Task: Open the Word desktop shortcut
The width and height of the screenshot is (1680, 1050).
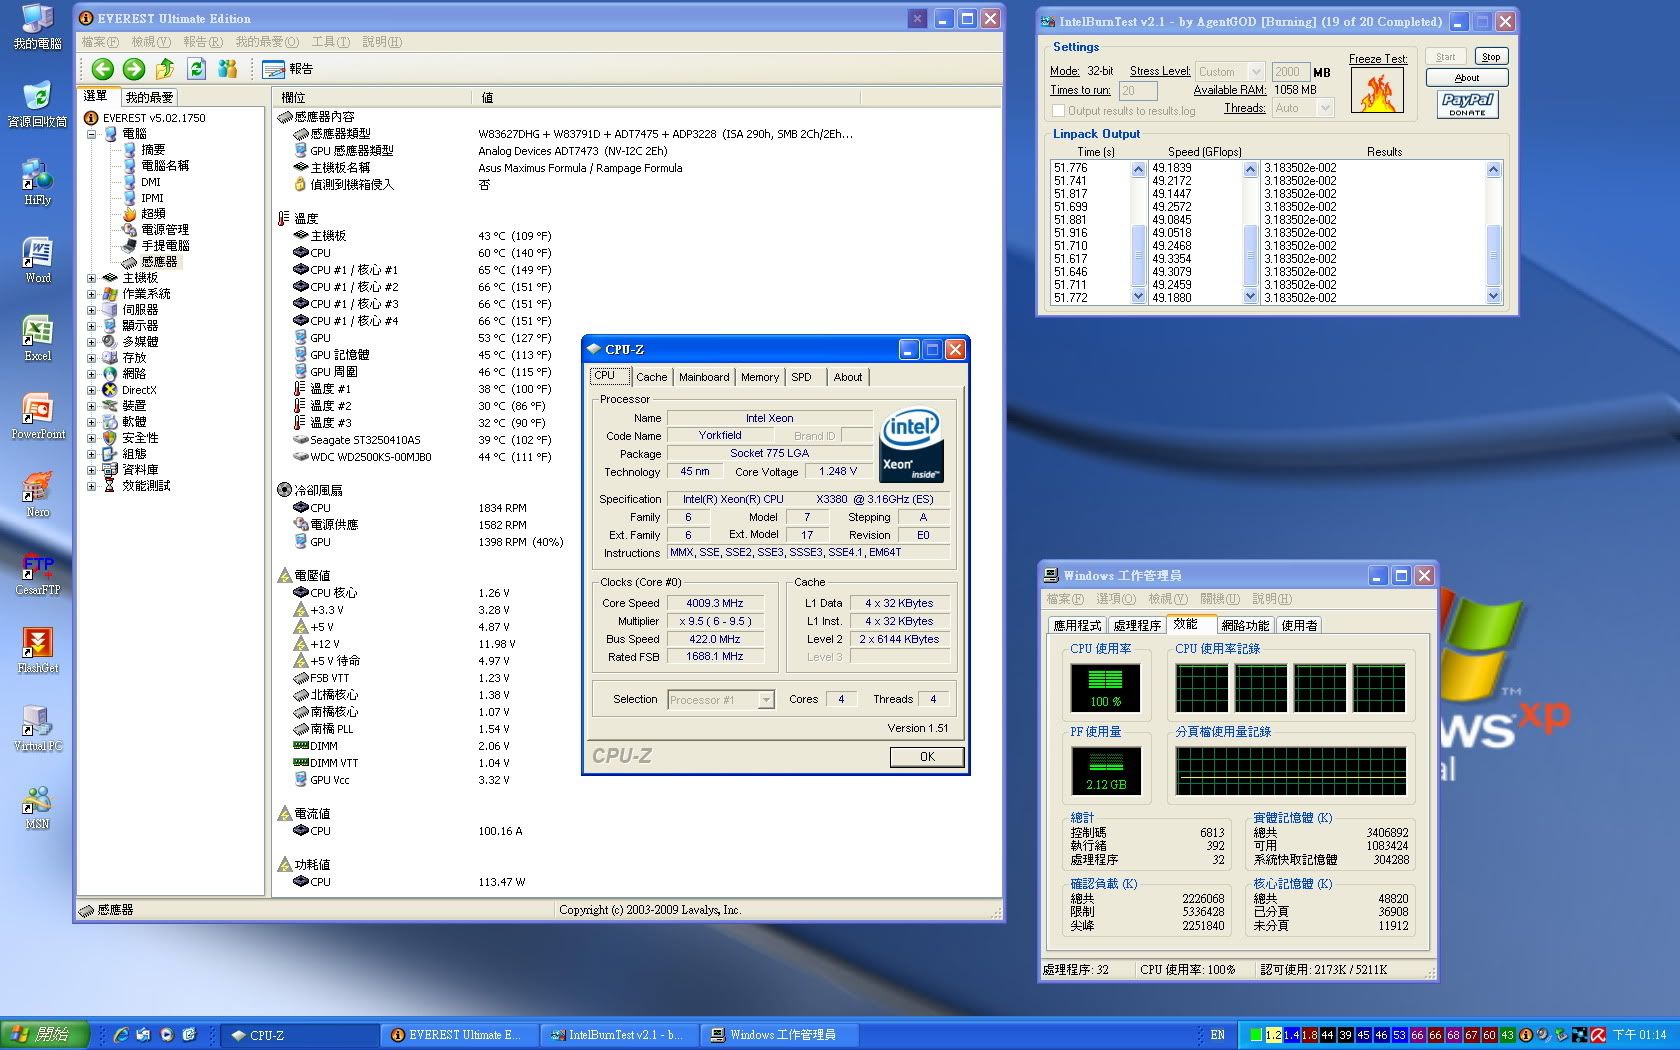Action: 37,261
